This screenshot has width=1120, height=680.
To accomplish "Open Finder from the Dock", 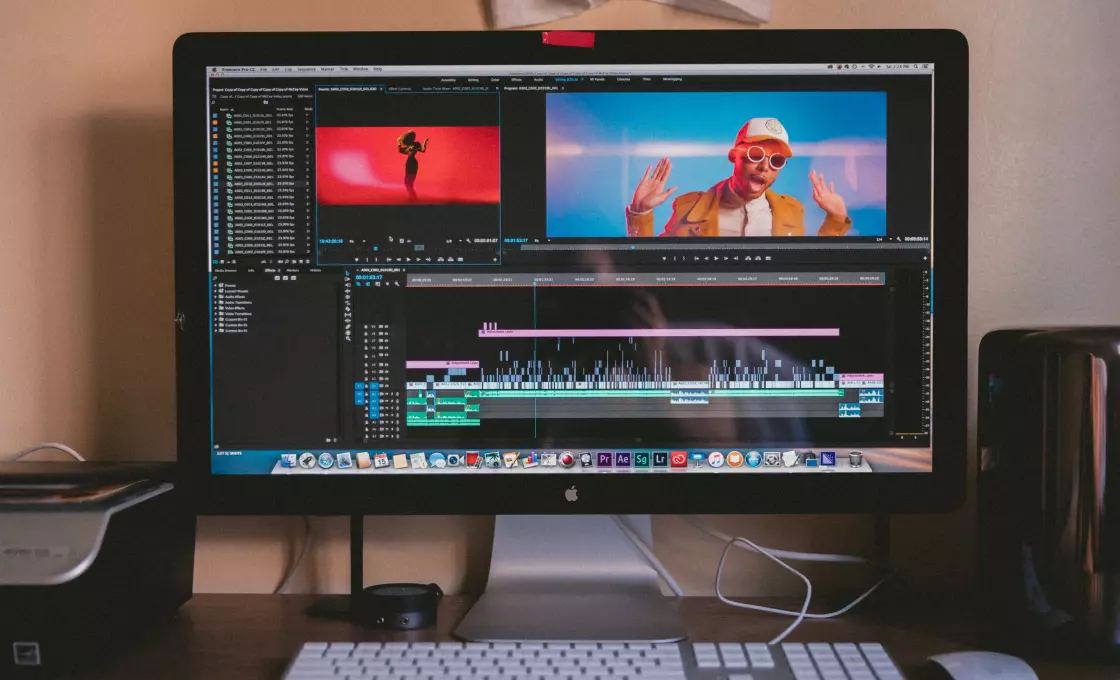I will coord(289,461).
